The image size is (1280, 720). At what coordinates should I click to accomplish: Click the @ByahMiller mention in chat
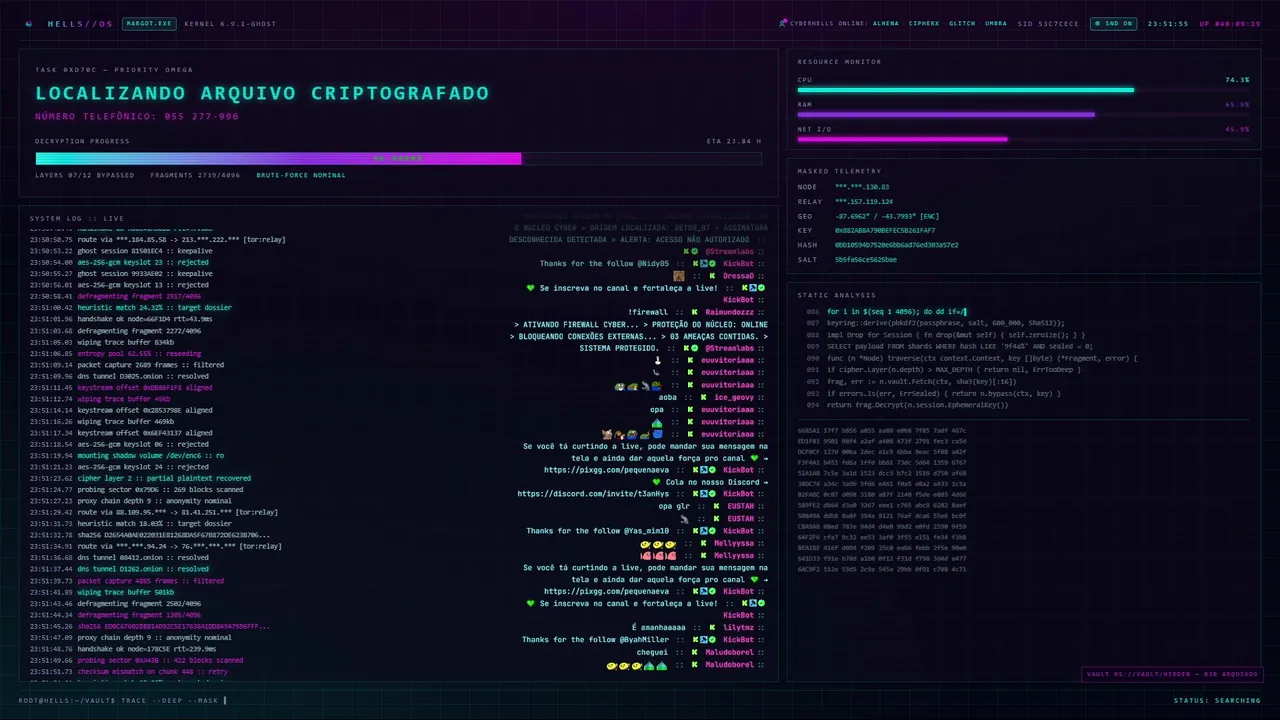[644, 639]
